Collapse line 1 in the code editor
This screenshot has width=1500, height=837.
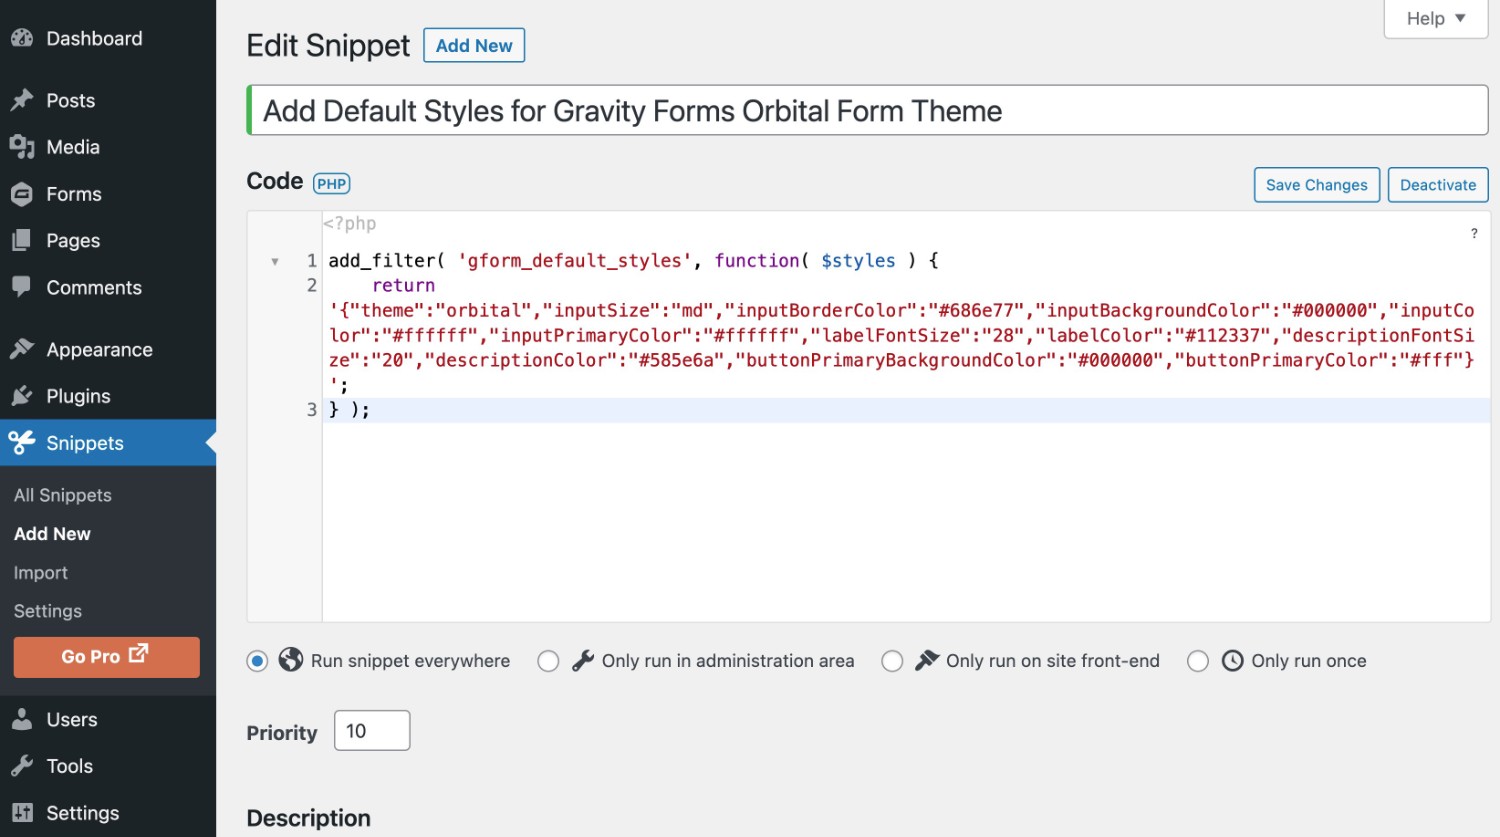(x=276, y=260)
